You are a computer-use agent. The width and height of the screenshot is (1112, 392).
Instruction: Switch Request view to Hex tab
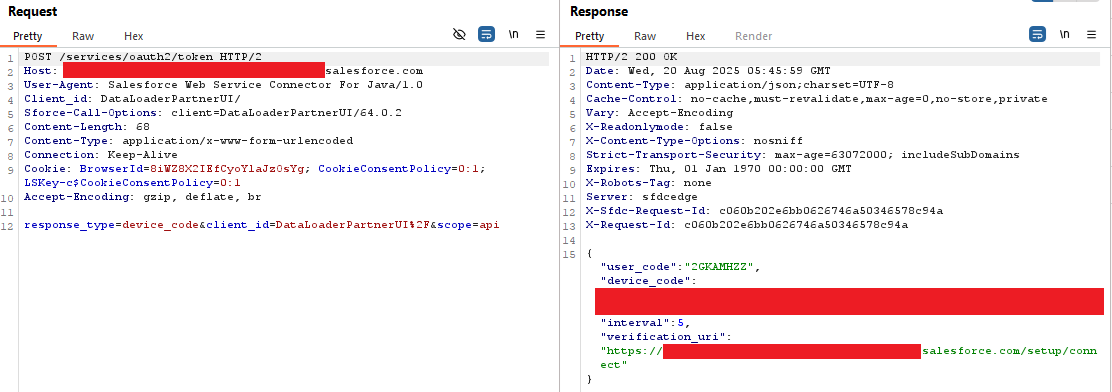(133, 36)
